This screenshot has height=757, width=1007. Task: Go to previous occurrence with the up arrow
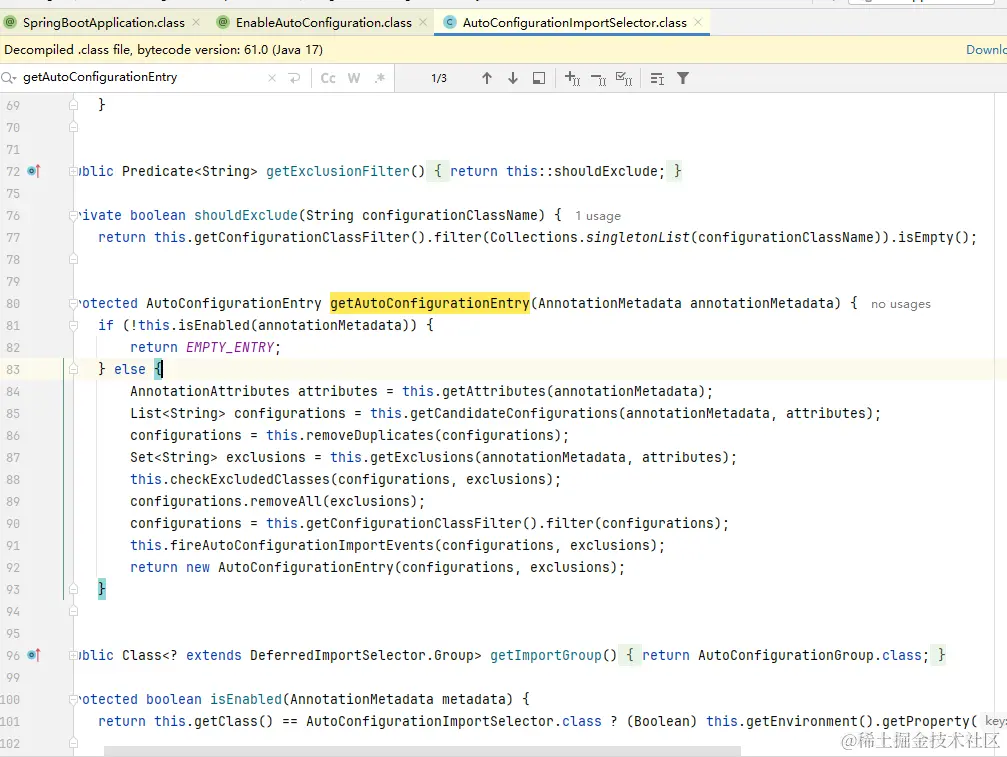pos(487,78)
